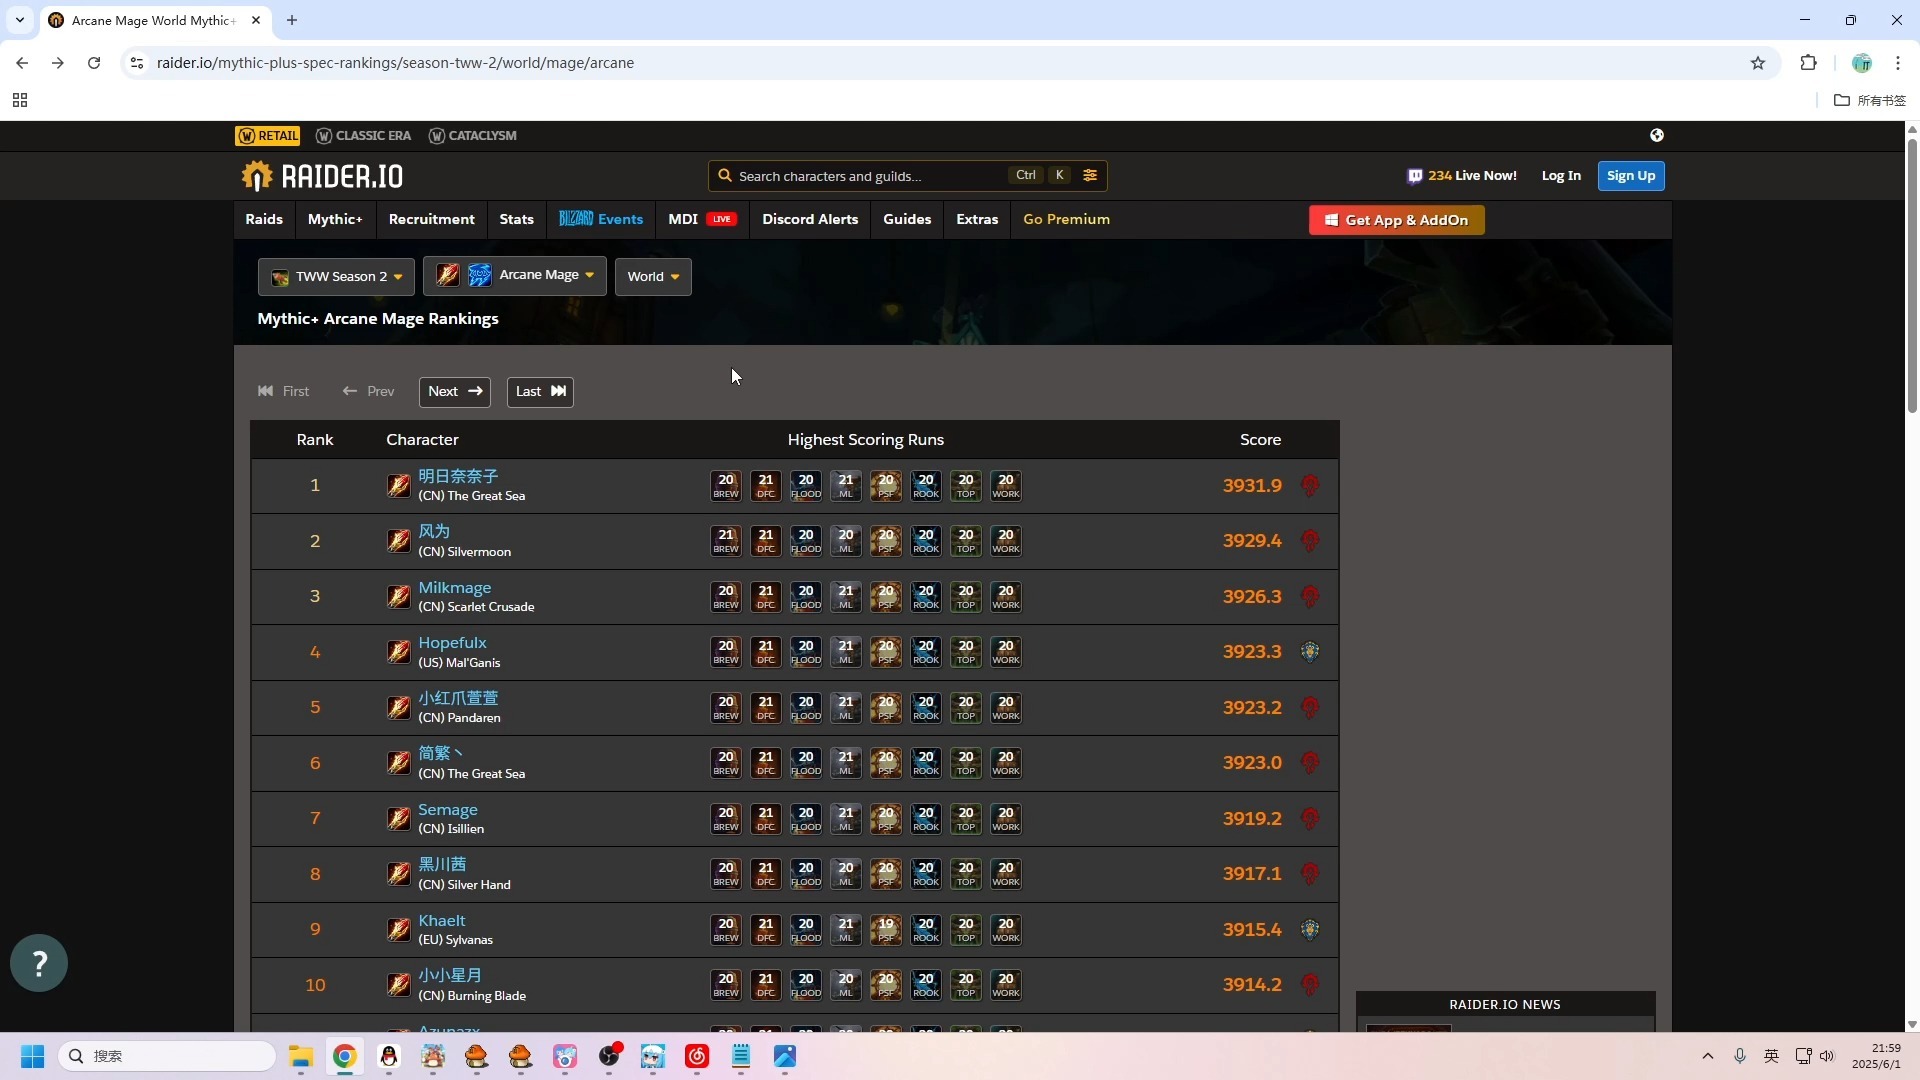
Task: Open the Guides menu
Action: click(x=907, y=219)
